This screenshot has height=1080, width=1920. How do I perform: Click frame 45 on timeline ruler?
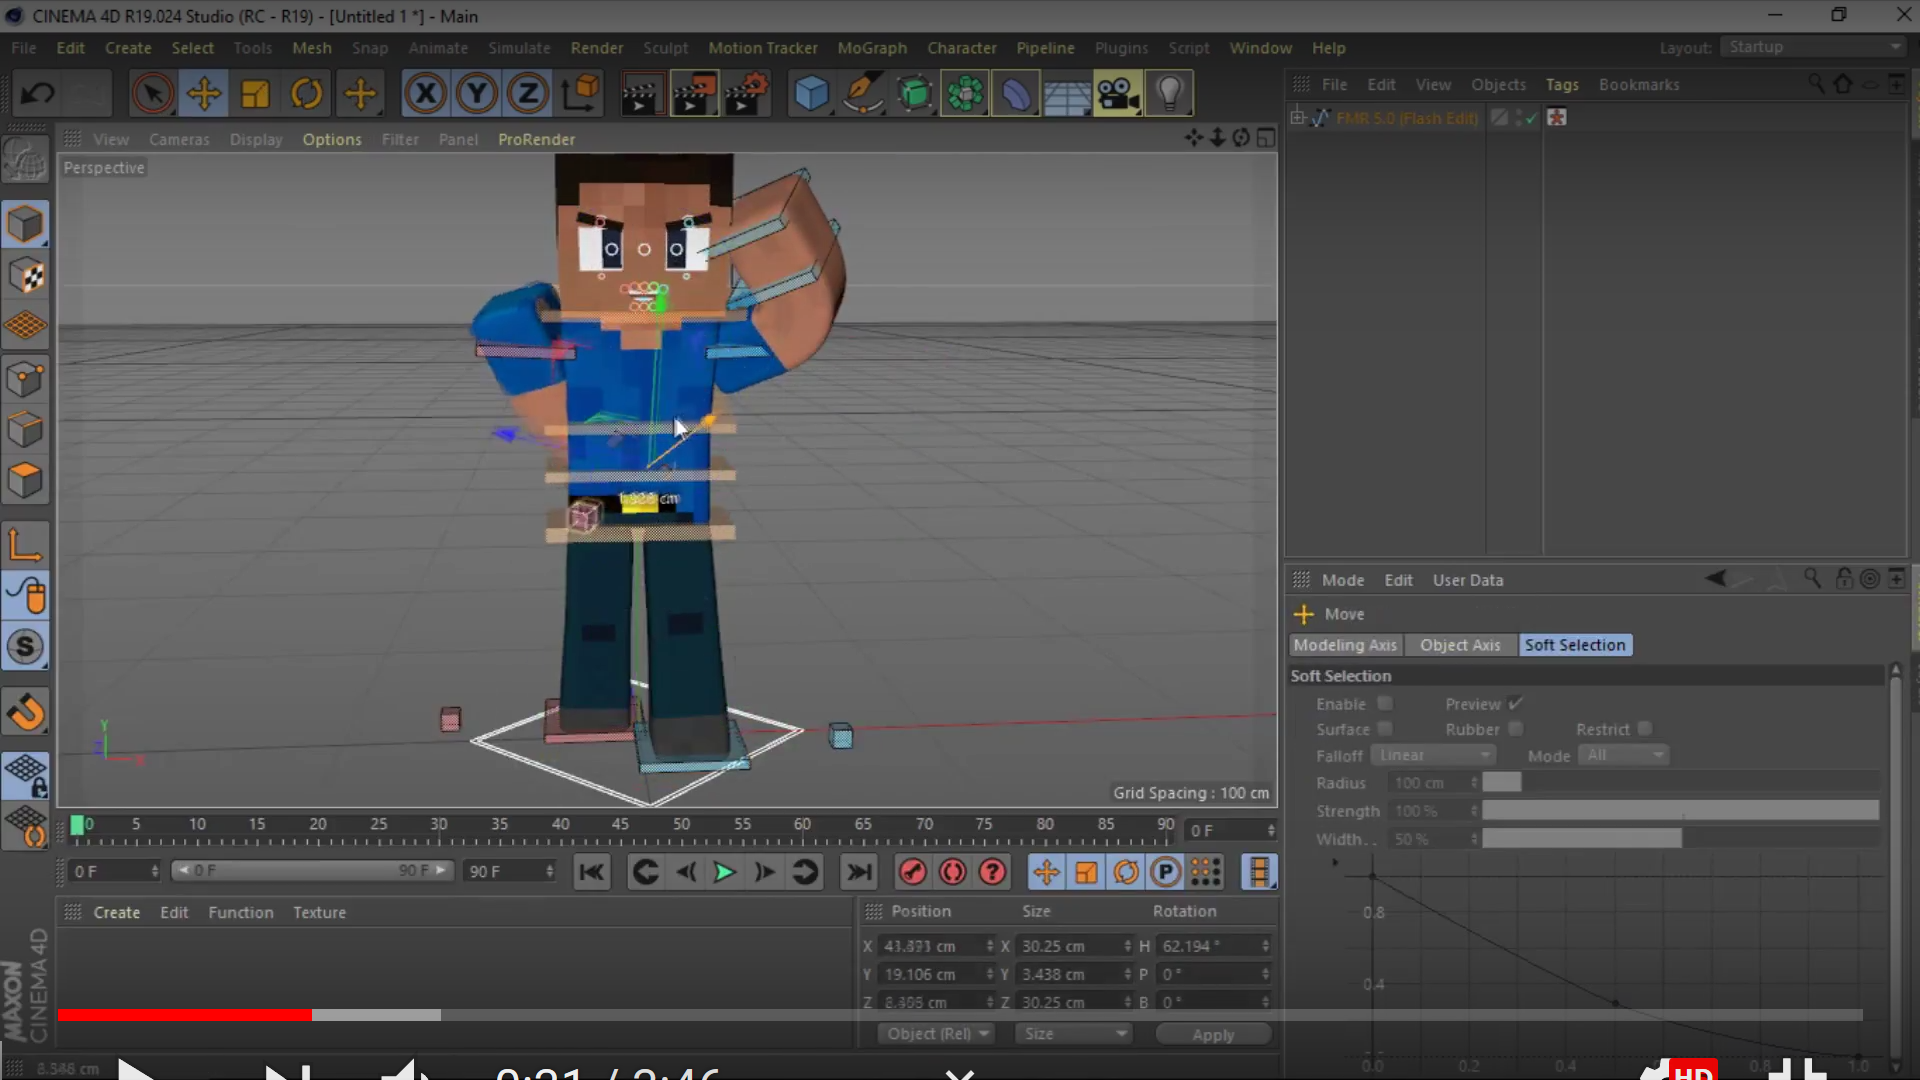(x=620, y=825)
